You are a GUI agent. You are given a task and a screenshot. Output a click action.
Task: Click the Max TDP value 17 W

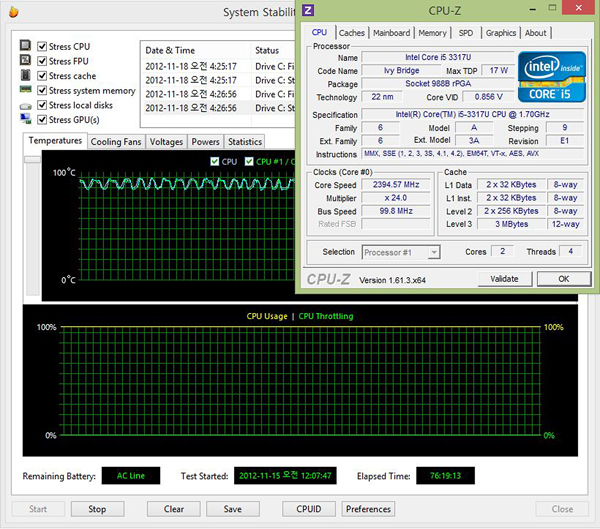pyautogui.click(x=498, y=70)
